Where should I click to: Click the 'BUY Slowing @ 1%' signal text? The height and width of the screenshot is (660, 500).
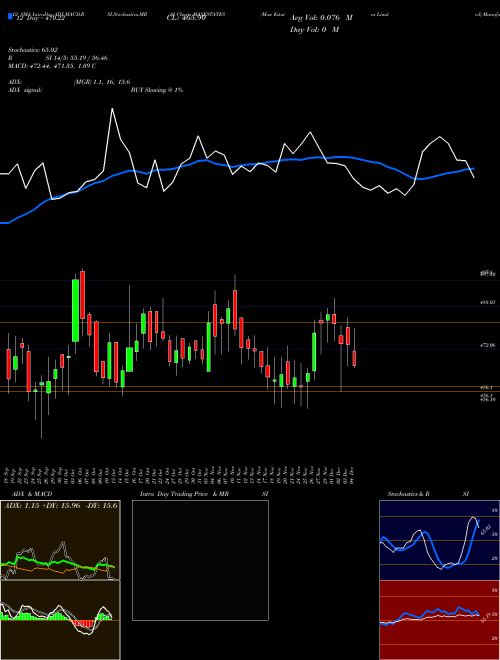[157, 90]
